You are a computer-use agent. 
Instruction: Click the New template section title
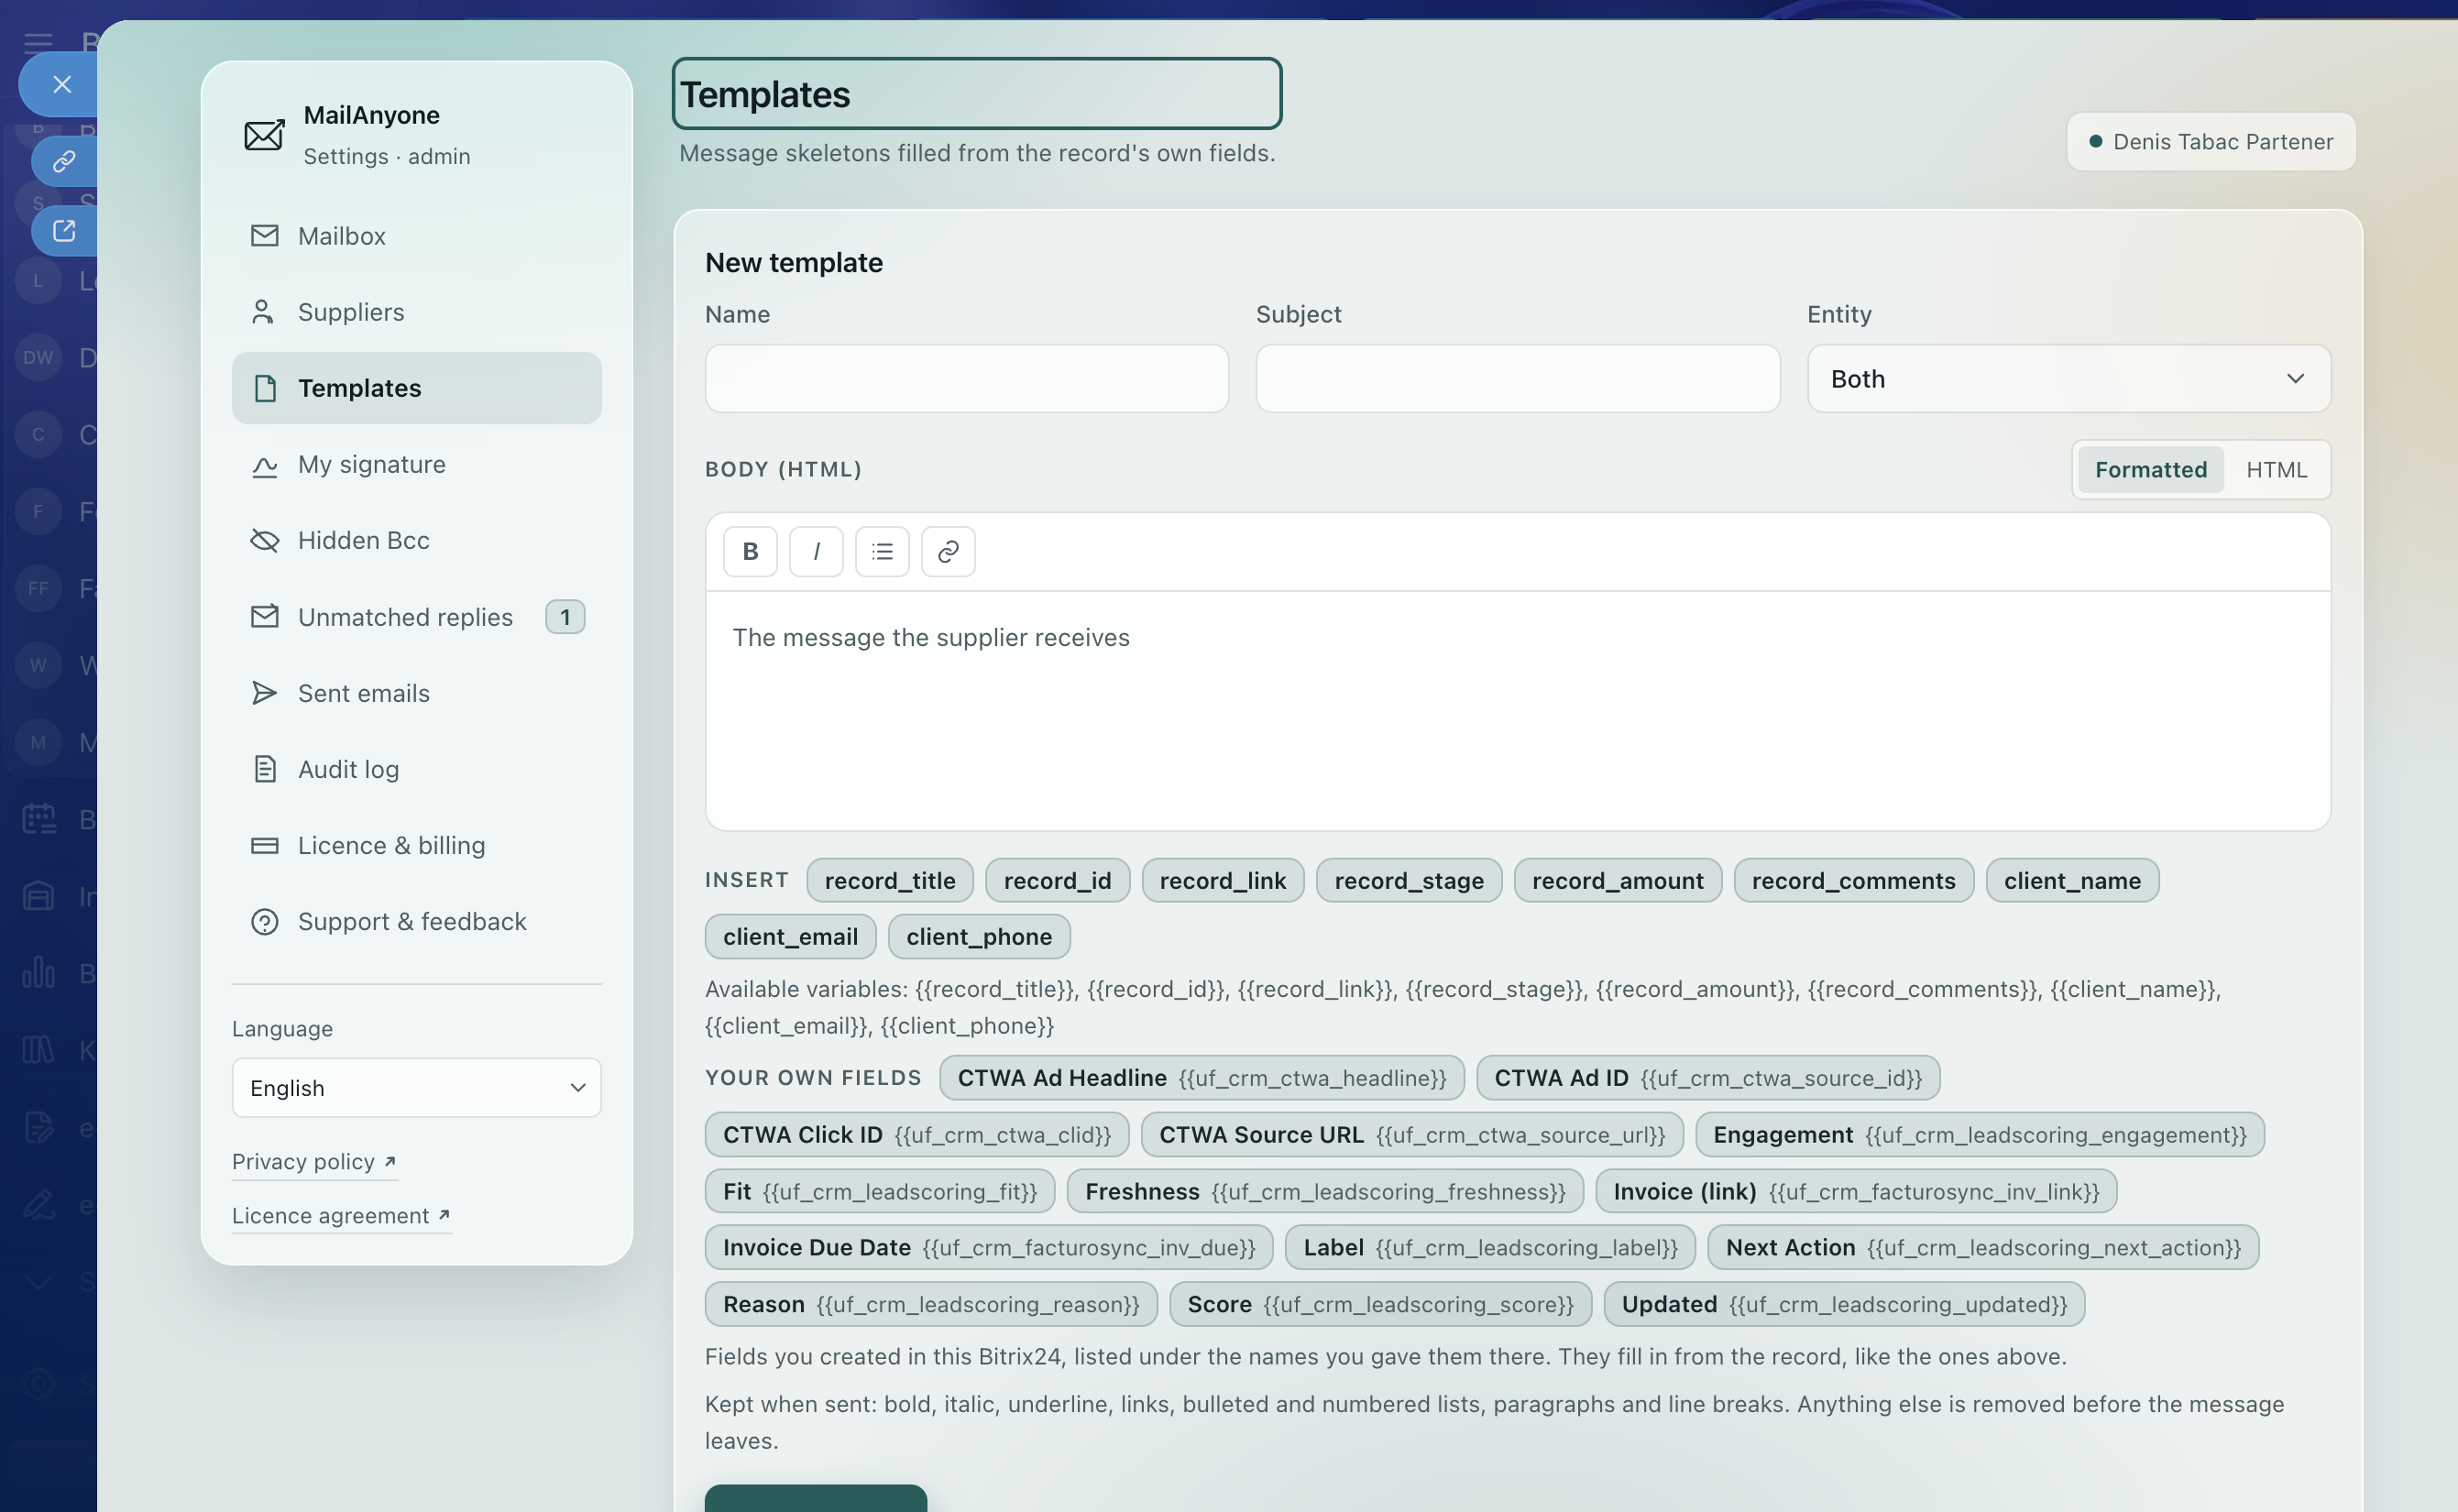coord(794,263)
